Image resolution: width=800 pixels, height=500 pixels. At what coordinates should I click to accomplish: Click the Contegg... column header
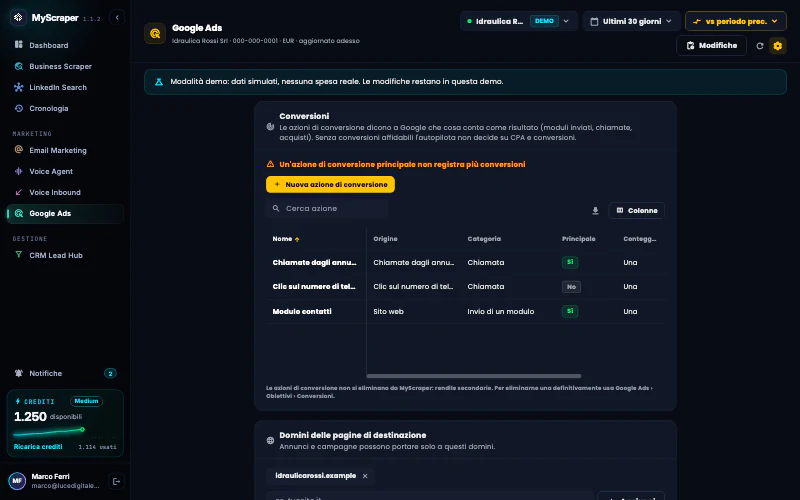click(640, 239)
